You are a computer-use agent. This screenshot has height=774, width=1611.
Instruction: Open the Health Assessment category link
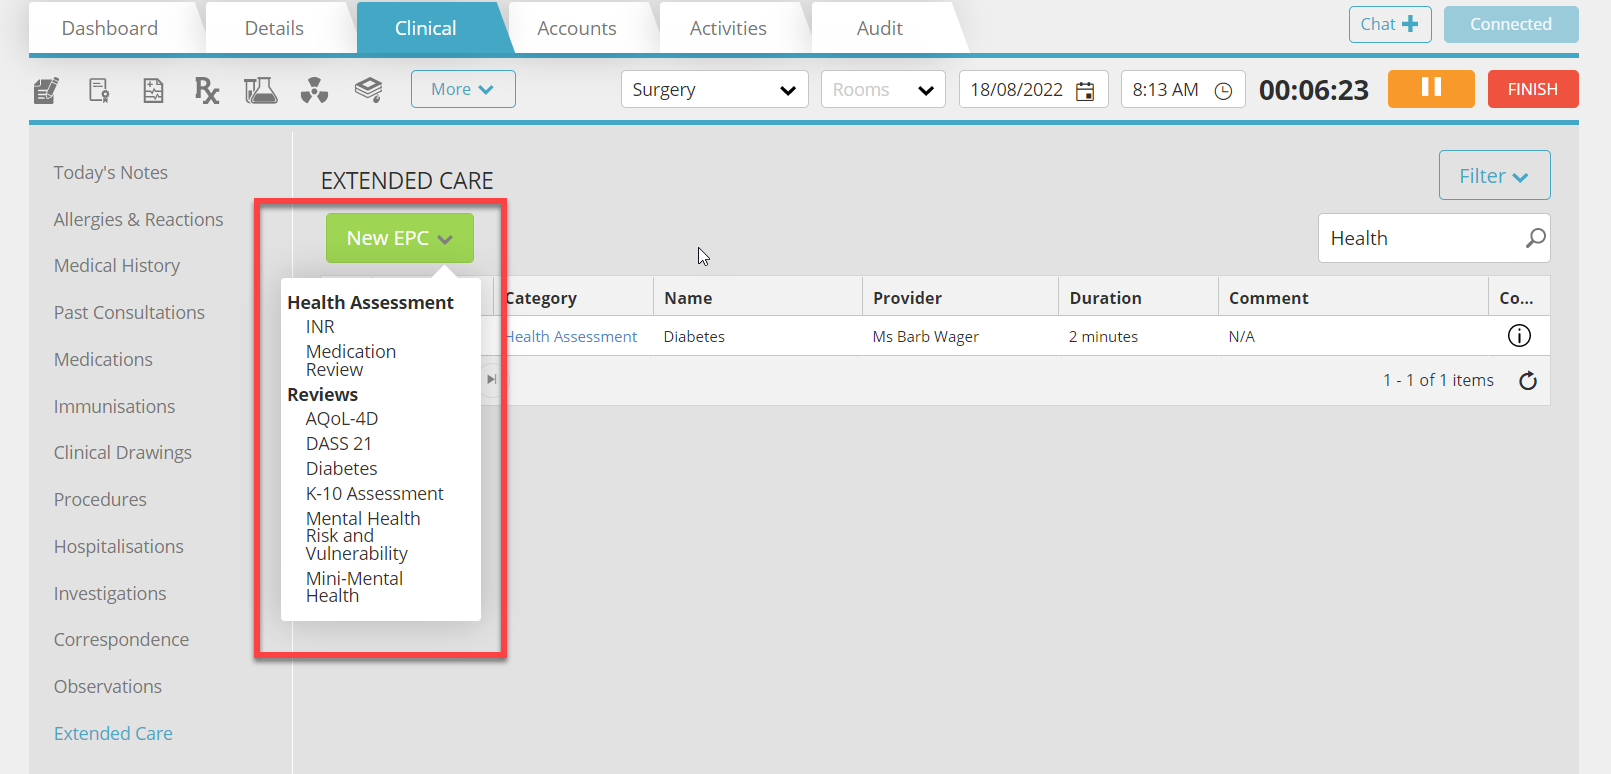[x=571, y=337]
